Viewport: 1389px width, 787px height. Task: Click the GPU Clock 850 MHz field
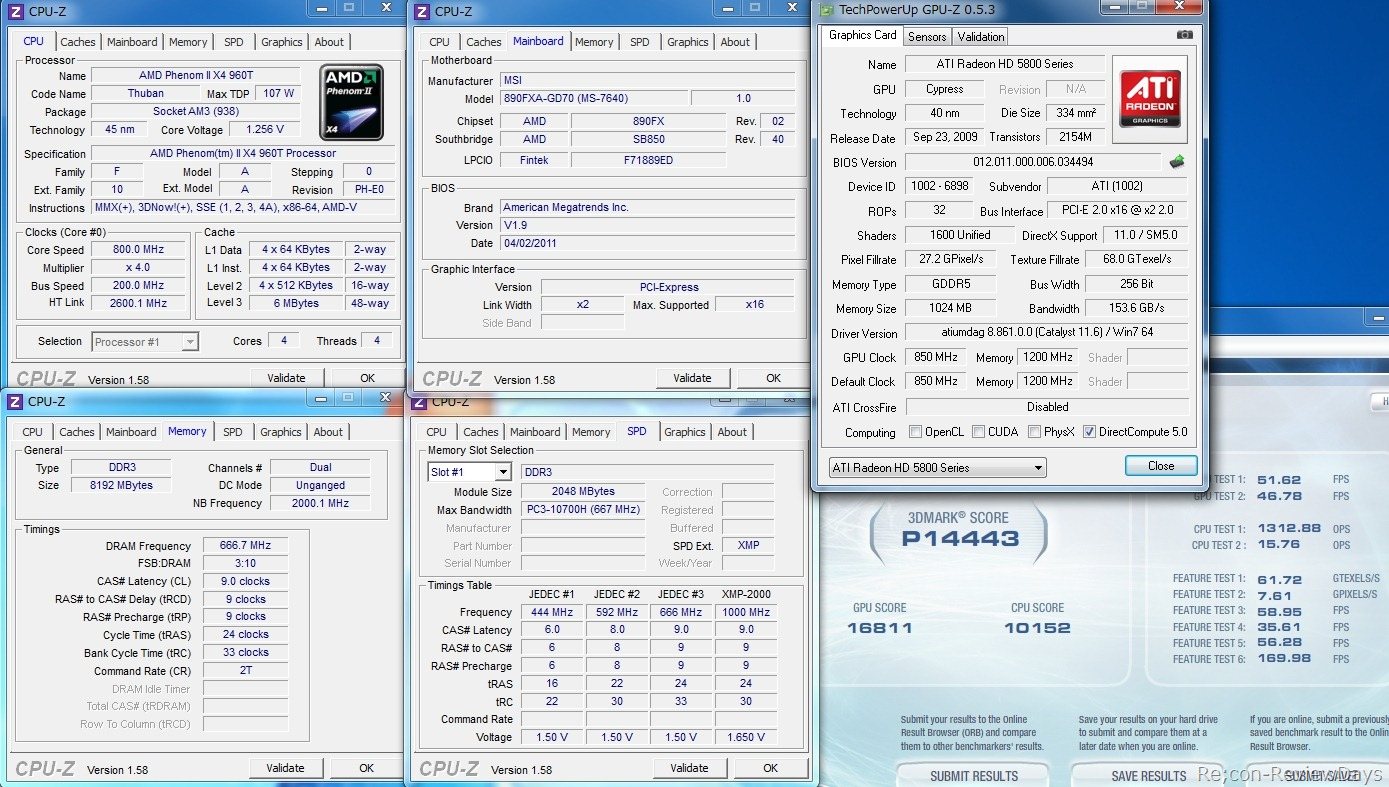point(936,357)
